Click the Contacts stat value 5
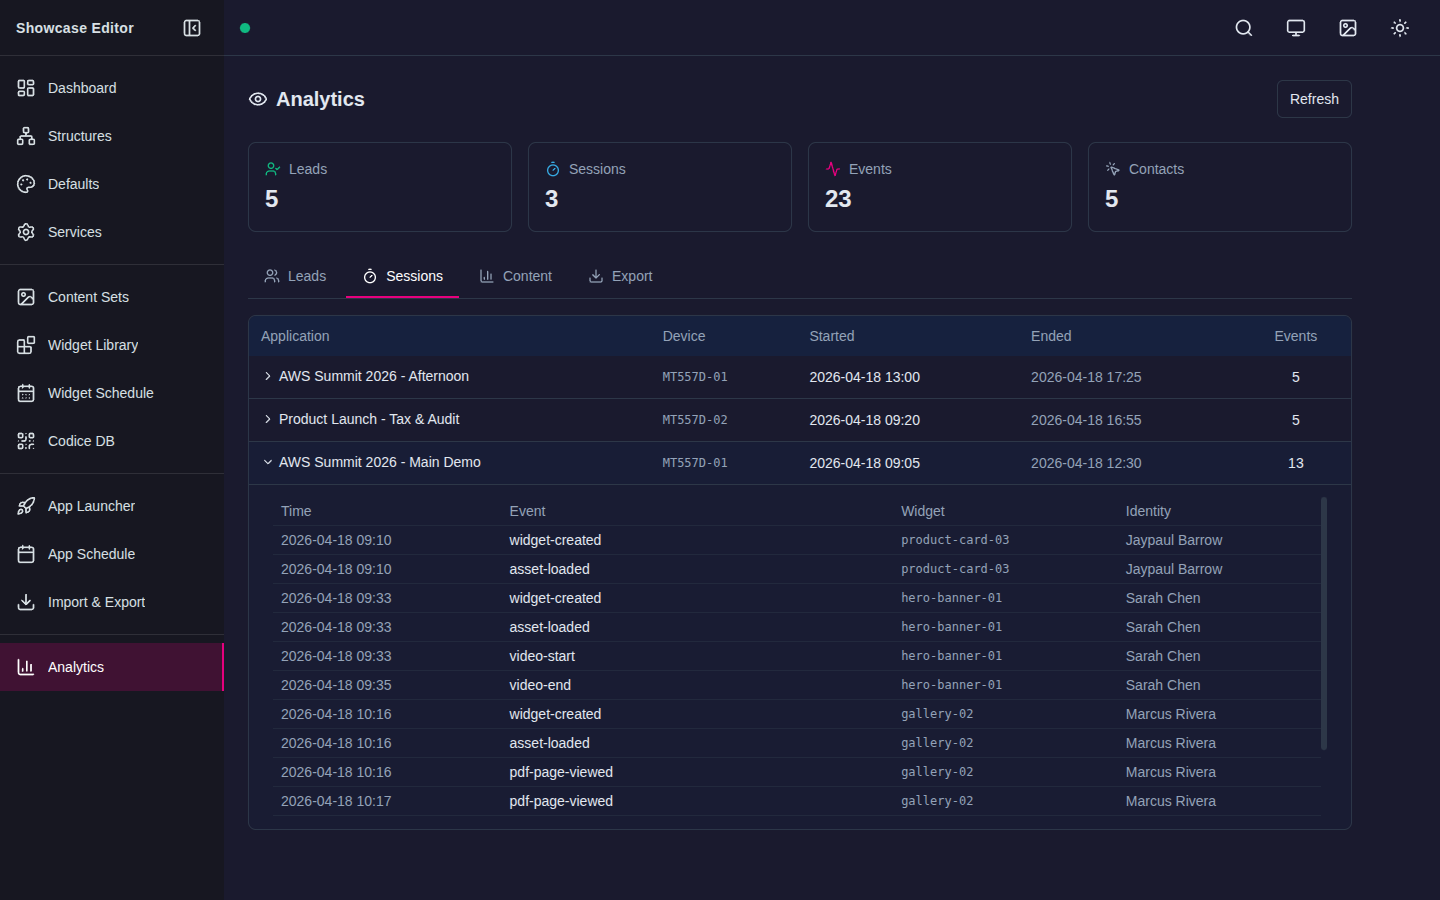 [1112, 199]
